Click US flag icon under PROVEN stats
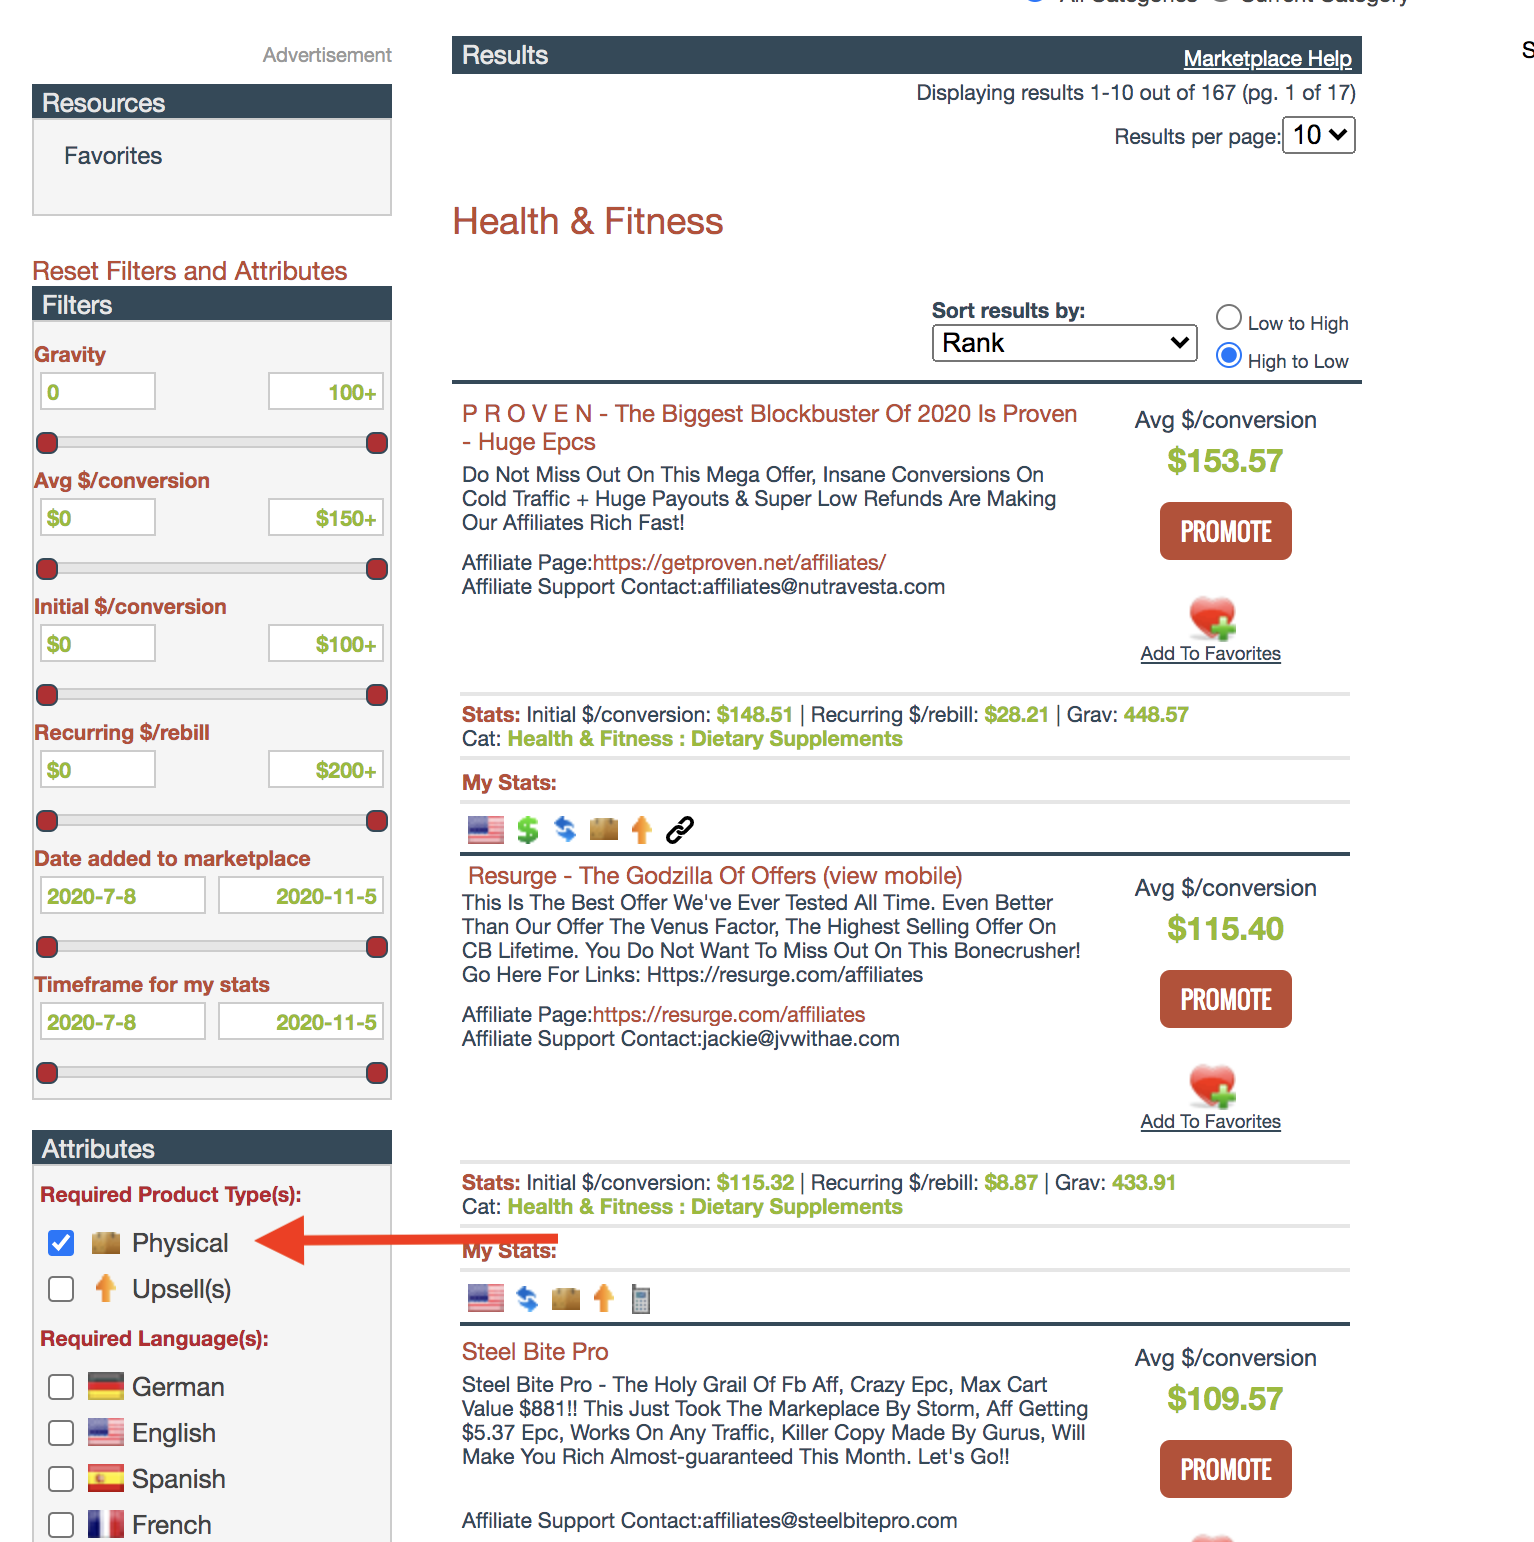This screenshot has width=1534, height=1542. click(x=486, y=829)
